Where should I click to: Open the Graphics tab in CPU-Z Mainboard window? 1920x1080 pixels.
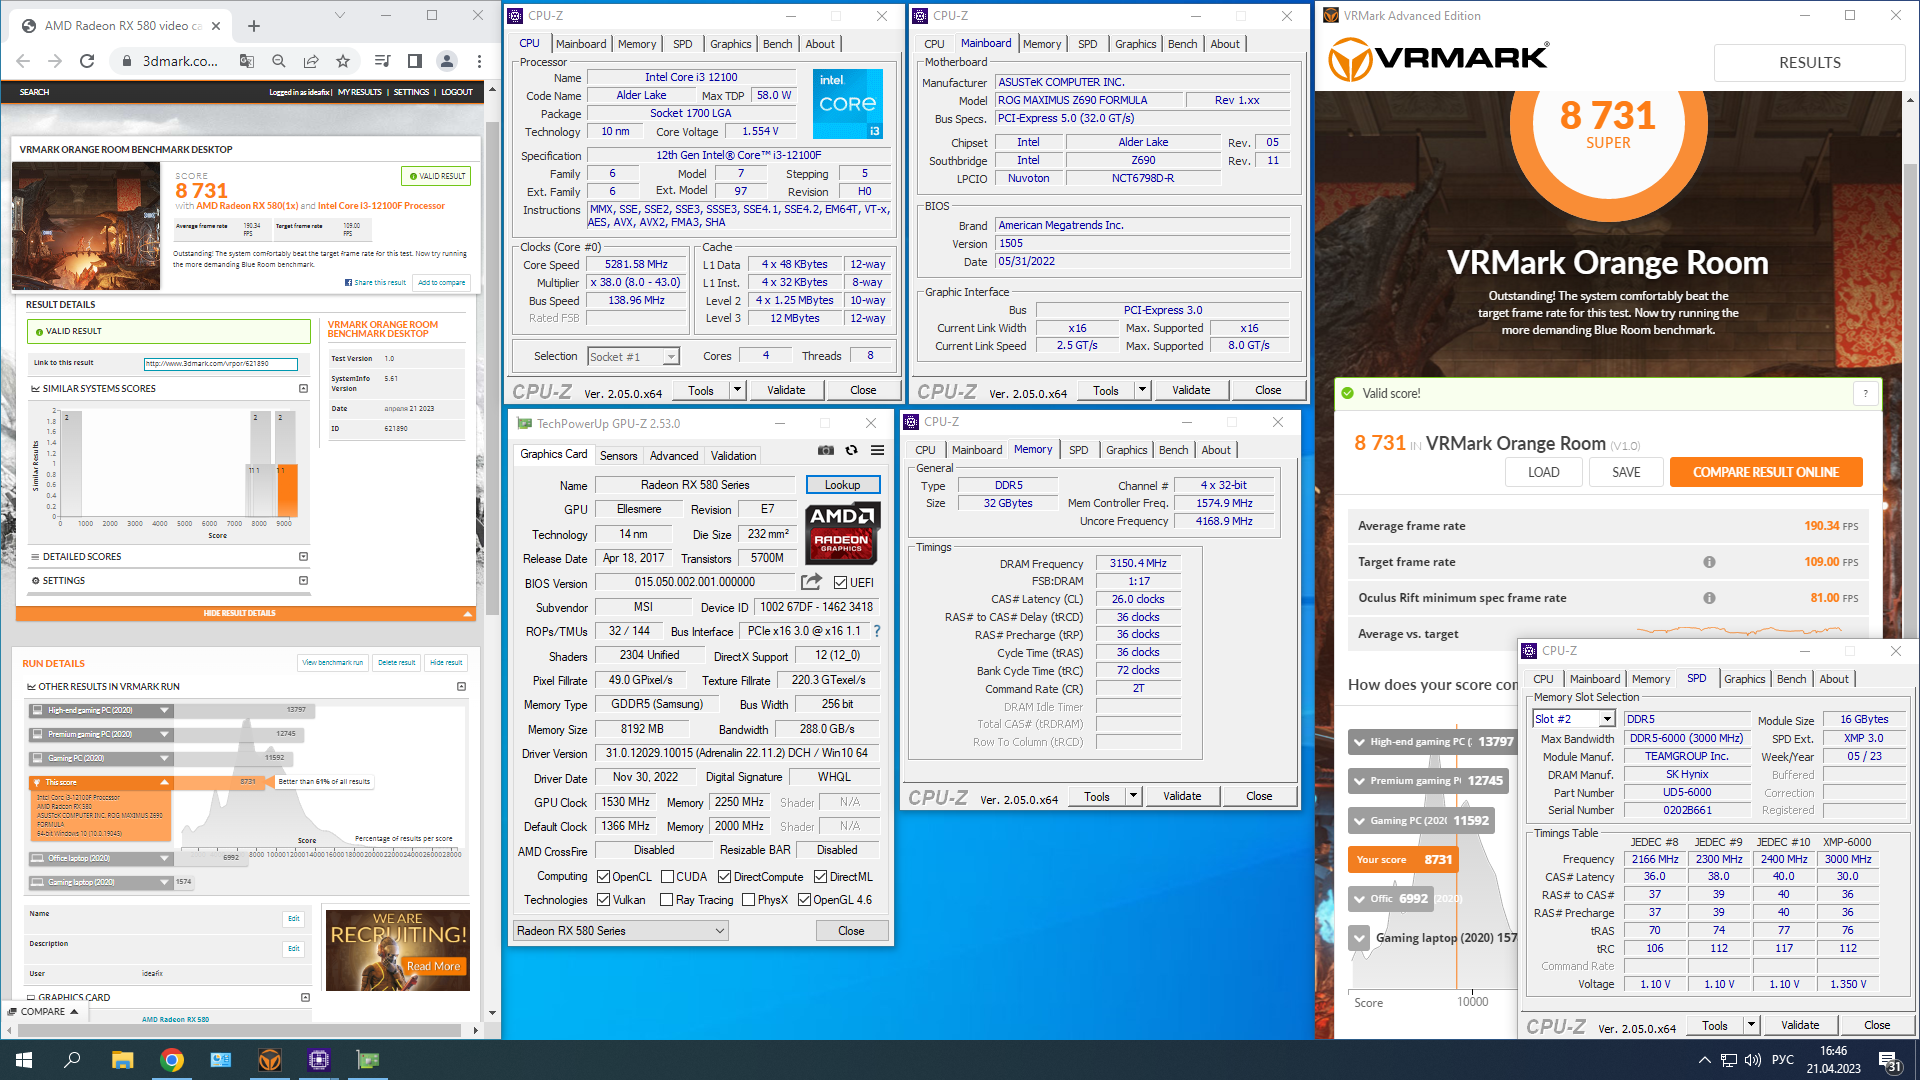point(1135,44)
